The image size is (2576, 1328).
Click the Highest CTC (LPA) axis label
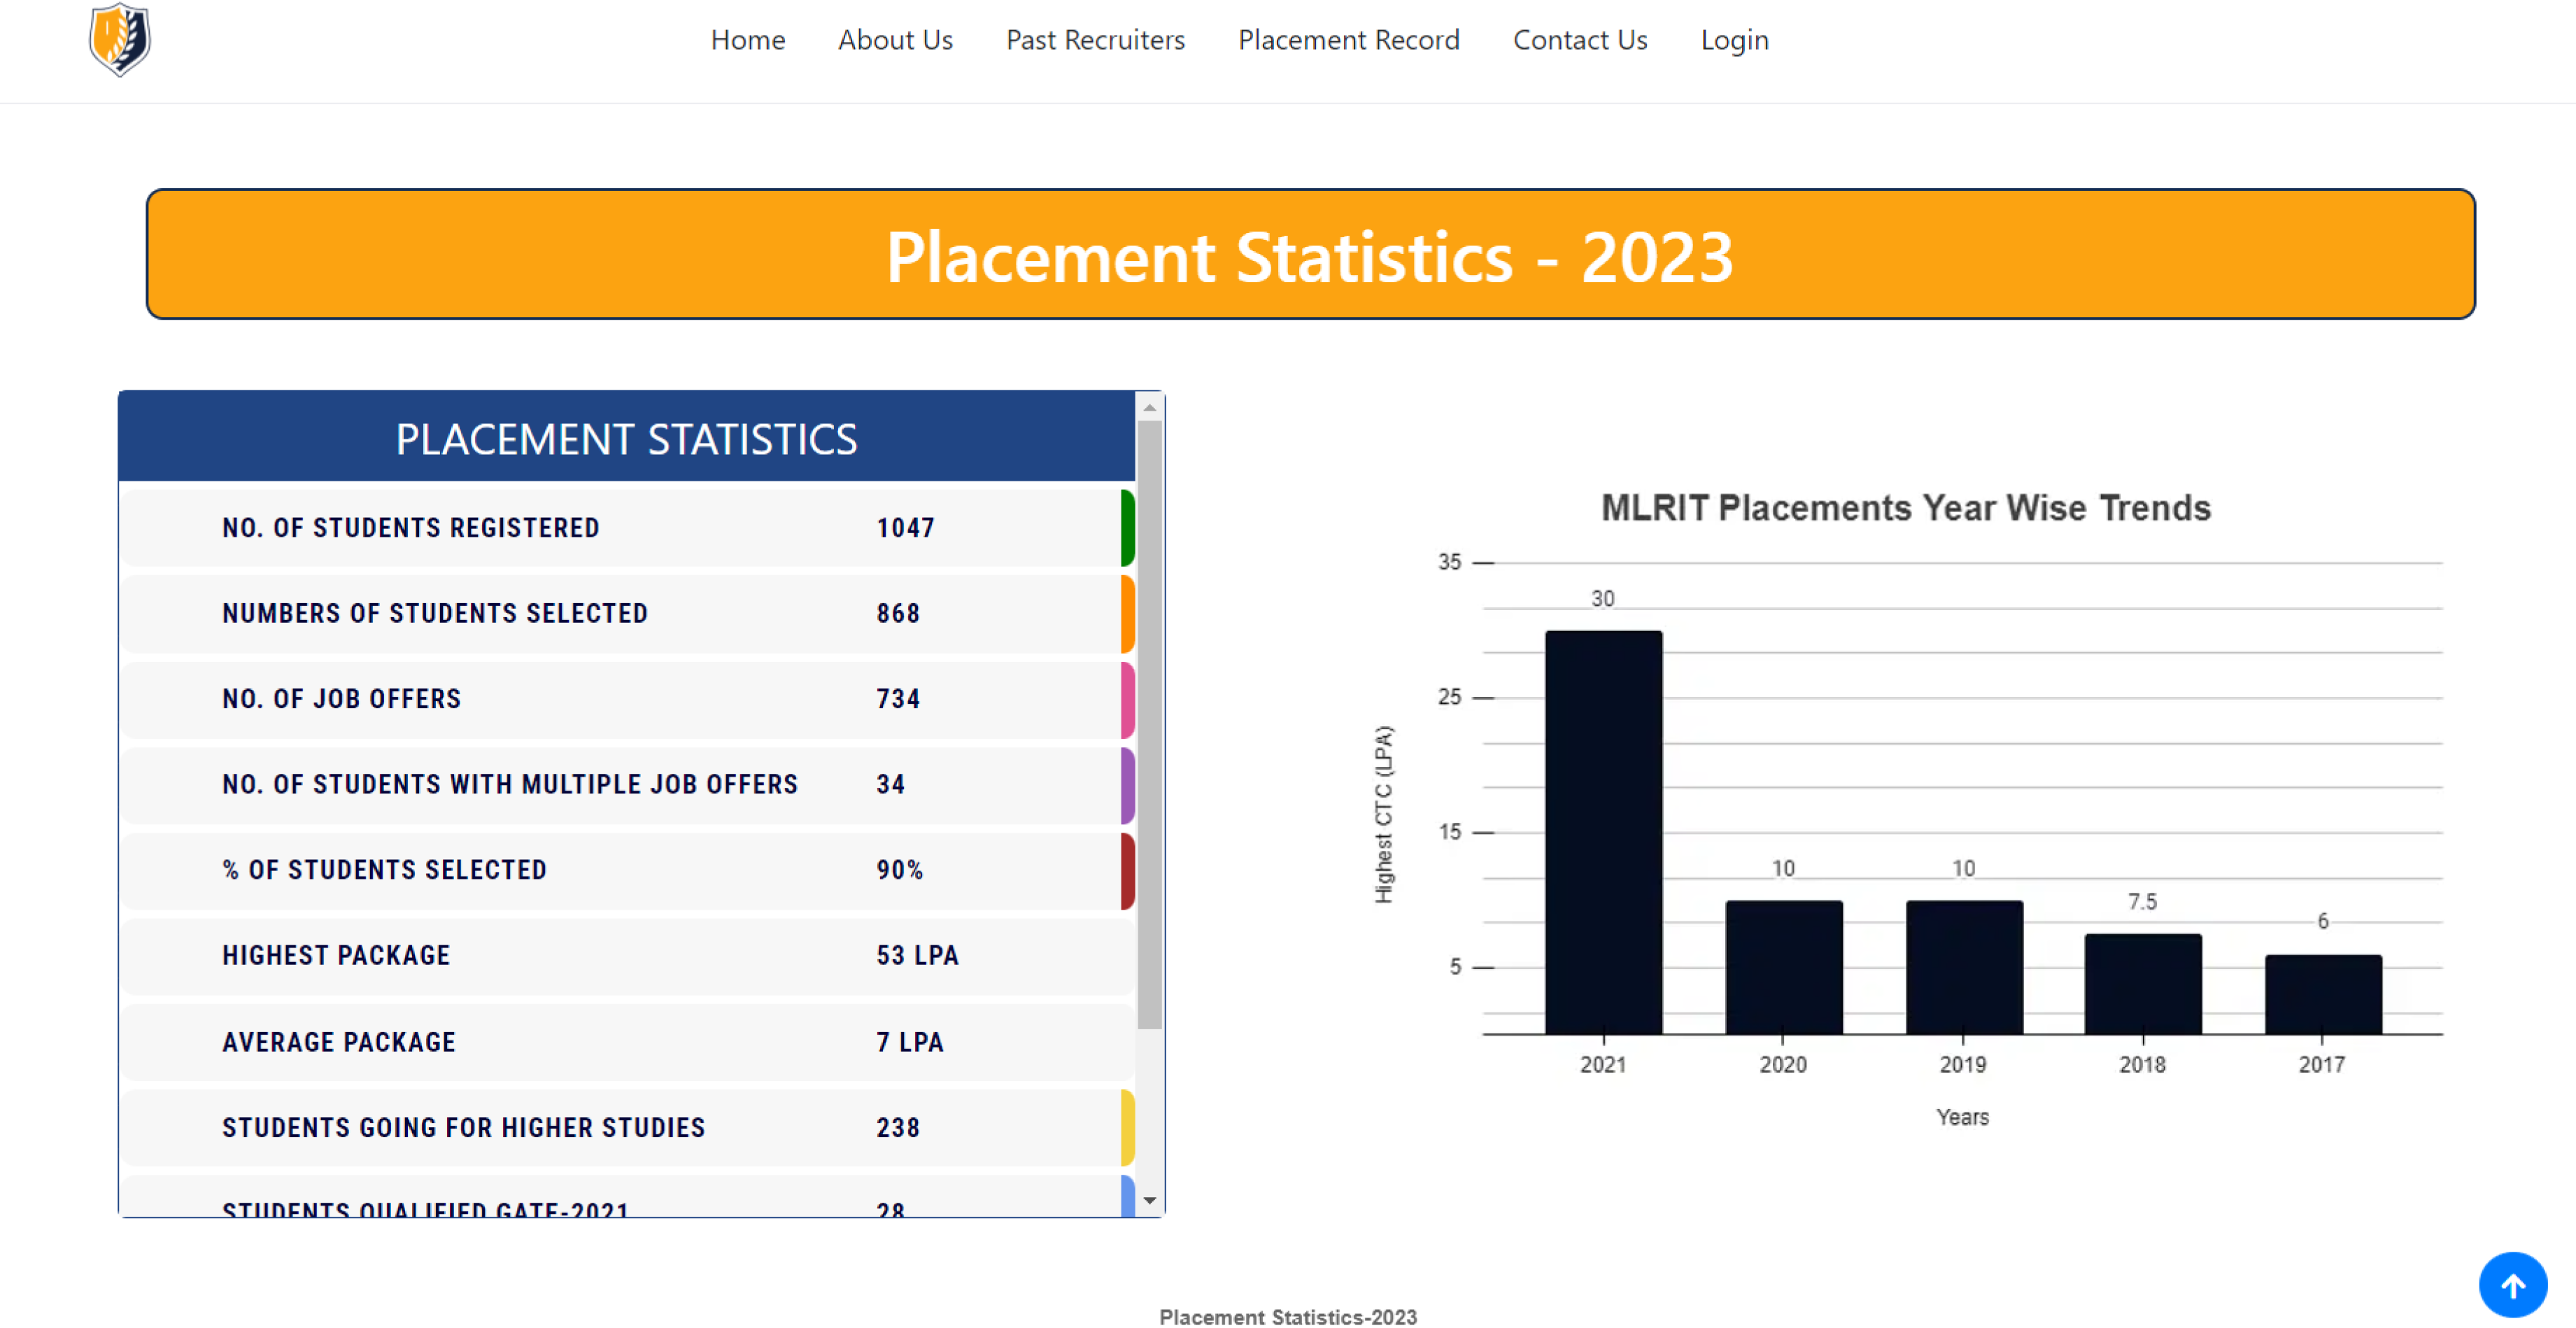pyautogui.click(x=1383, y=814)
